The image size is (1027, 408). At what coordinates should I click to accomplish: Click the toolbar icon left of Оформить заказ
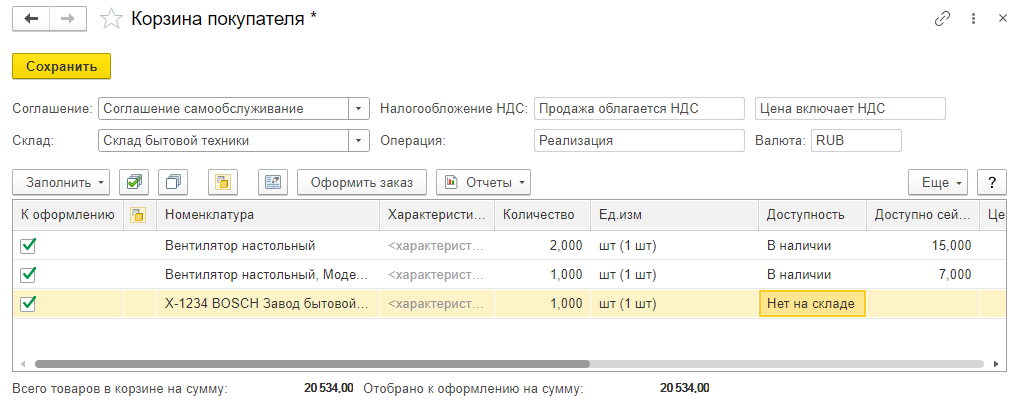pyautogui.click(x=273, y=182)
